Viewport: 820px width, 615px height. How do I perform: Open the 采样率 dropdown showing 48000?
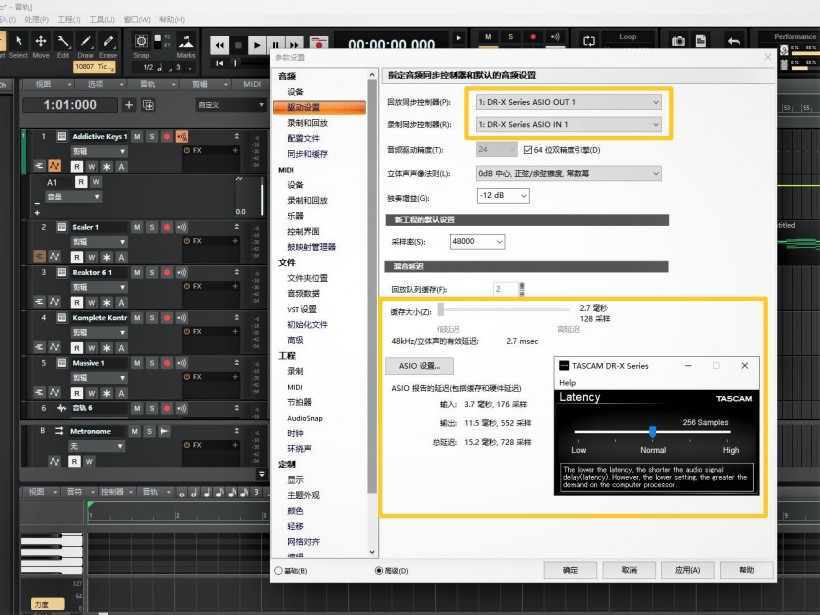coord(478,241)
